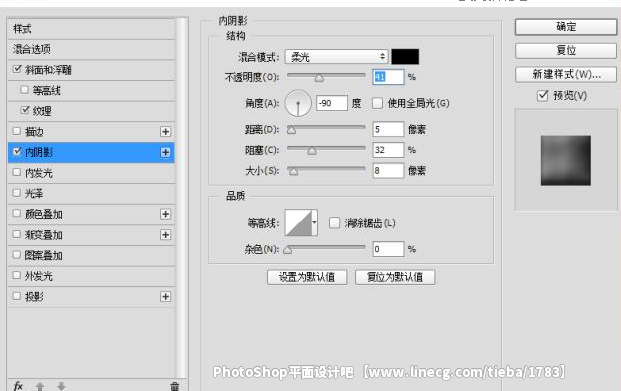621x391 pixels.
Task: Enable the 内发光 checkbox
Action: click(17, 172)
